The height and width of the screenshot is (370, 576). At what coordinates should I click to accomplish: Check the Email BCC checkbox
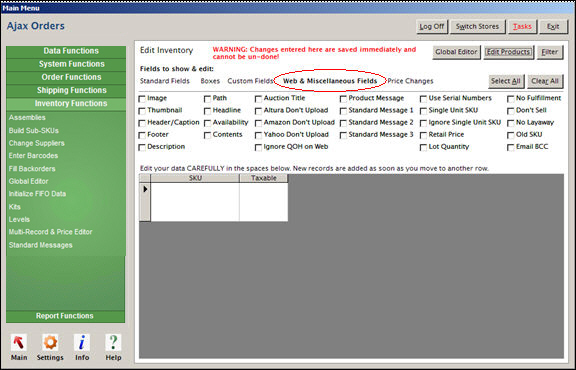(511, 147)
